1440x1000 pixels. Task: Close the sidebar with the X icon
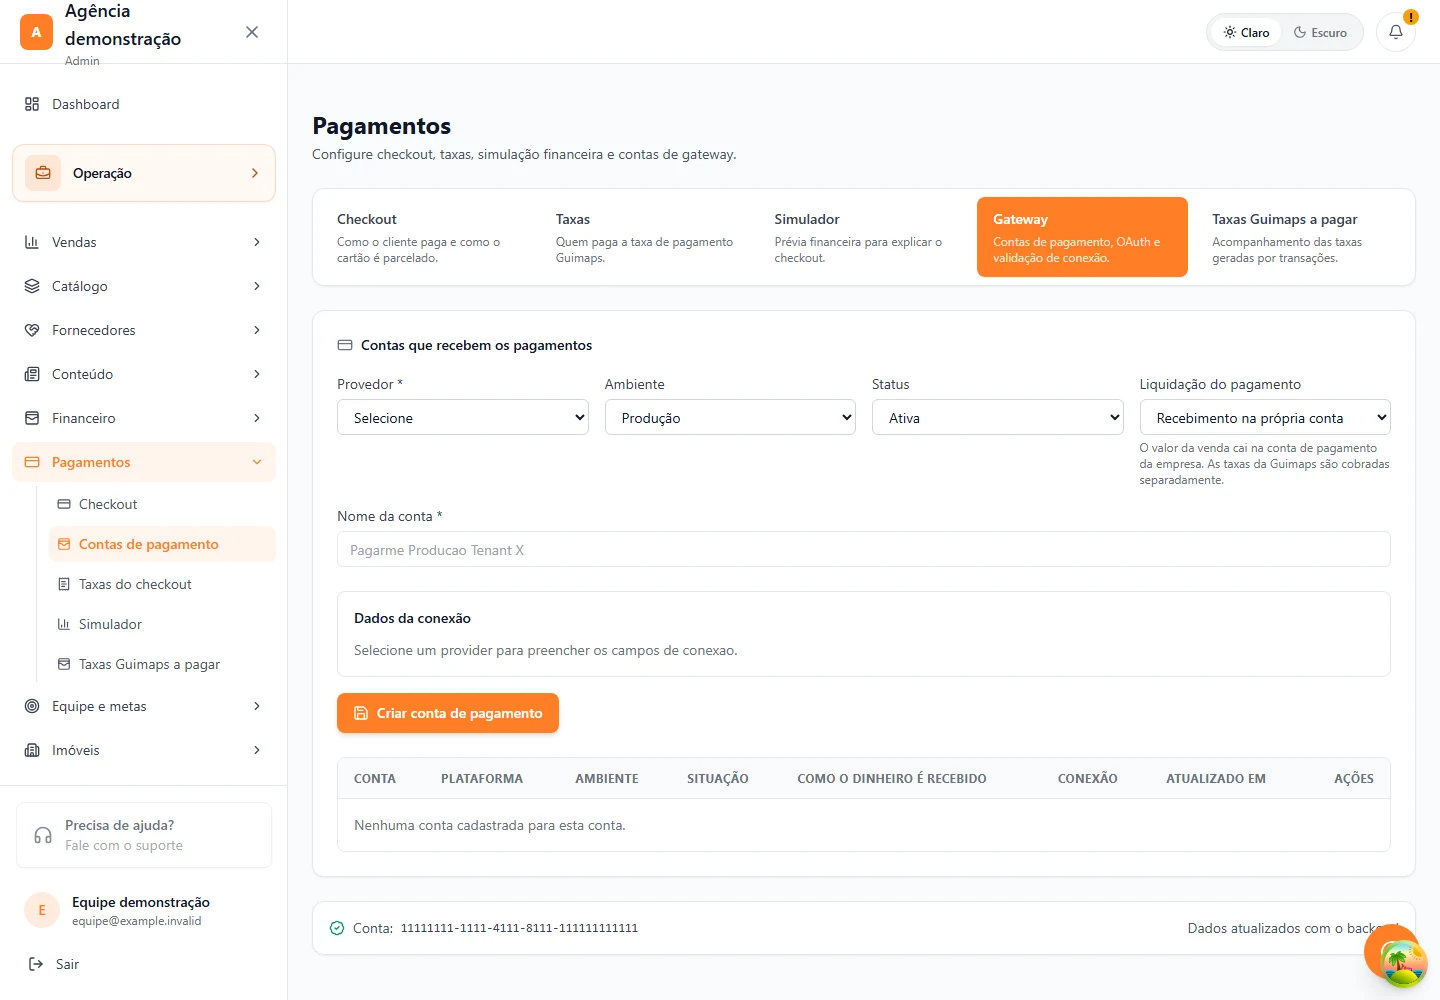tap(252, 32)
